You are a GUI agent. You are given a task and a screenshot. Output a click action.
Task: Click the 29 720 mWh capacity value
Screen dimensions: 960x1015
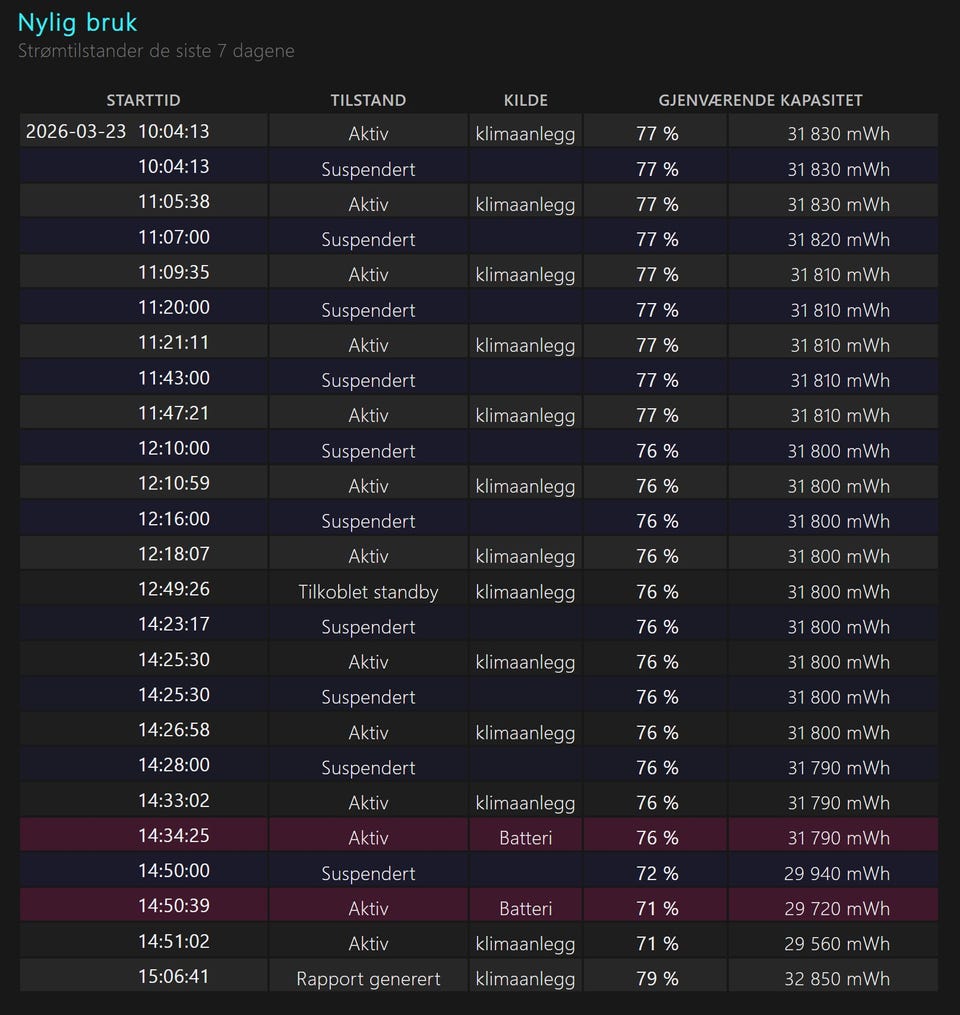point(837,909)
